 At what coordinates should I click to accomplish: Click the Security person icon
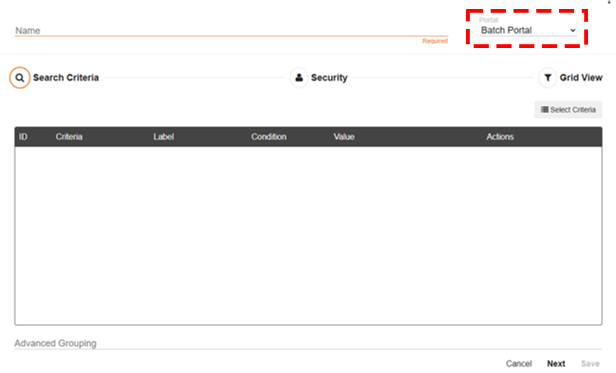point(299,78)
